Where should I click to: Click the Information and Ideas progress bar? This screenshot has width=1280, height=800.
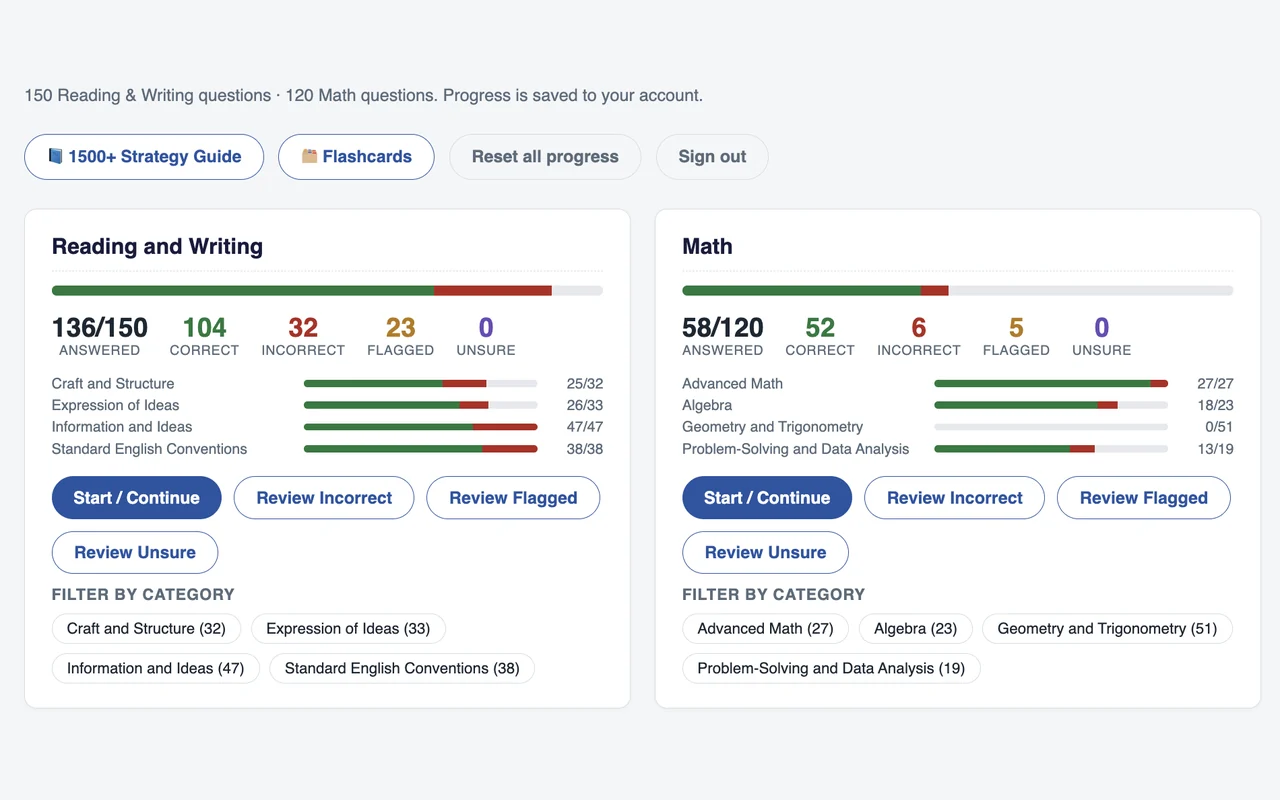pyautogui.click(x=420, y=427)
